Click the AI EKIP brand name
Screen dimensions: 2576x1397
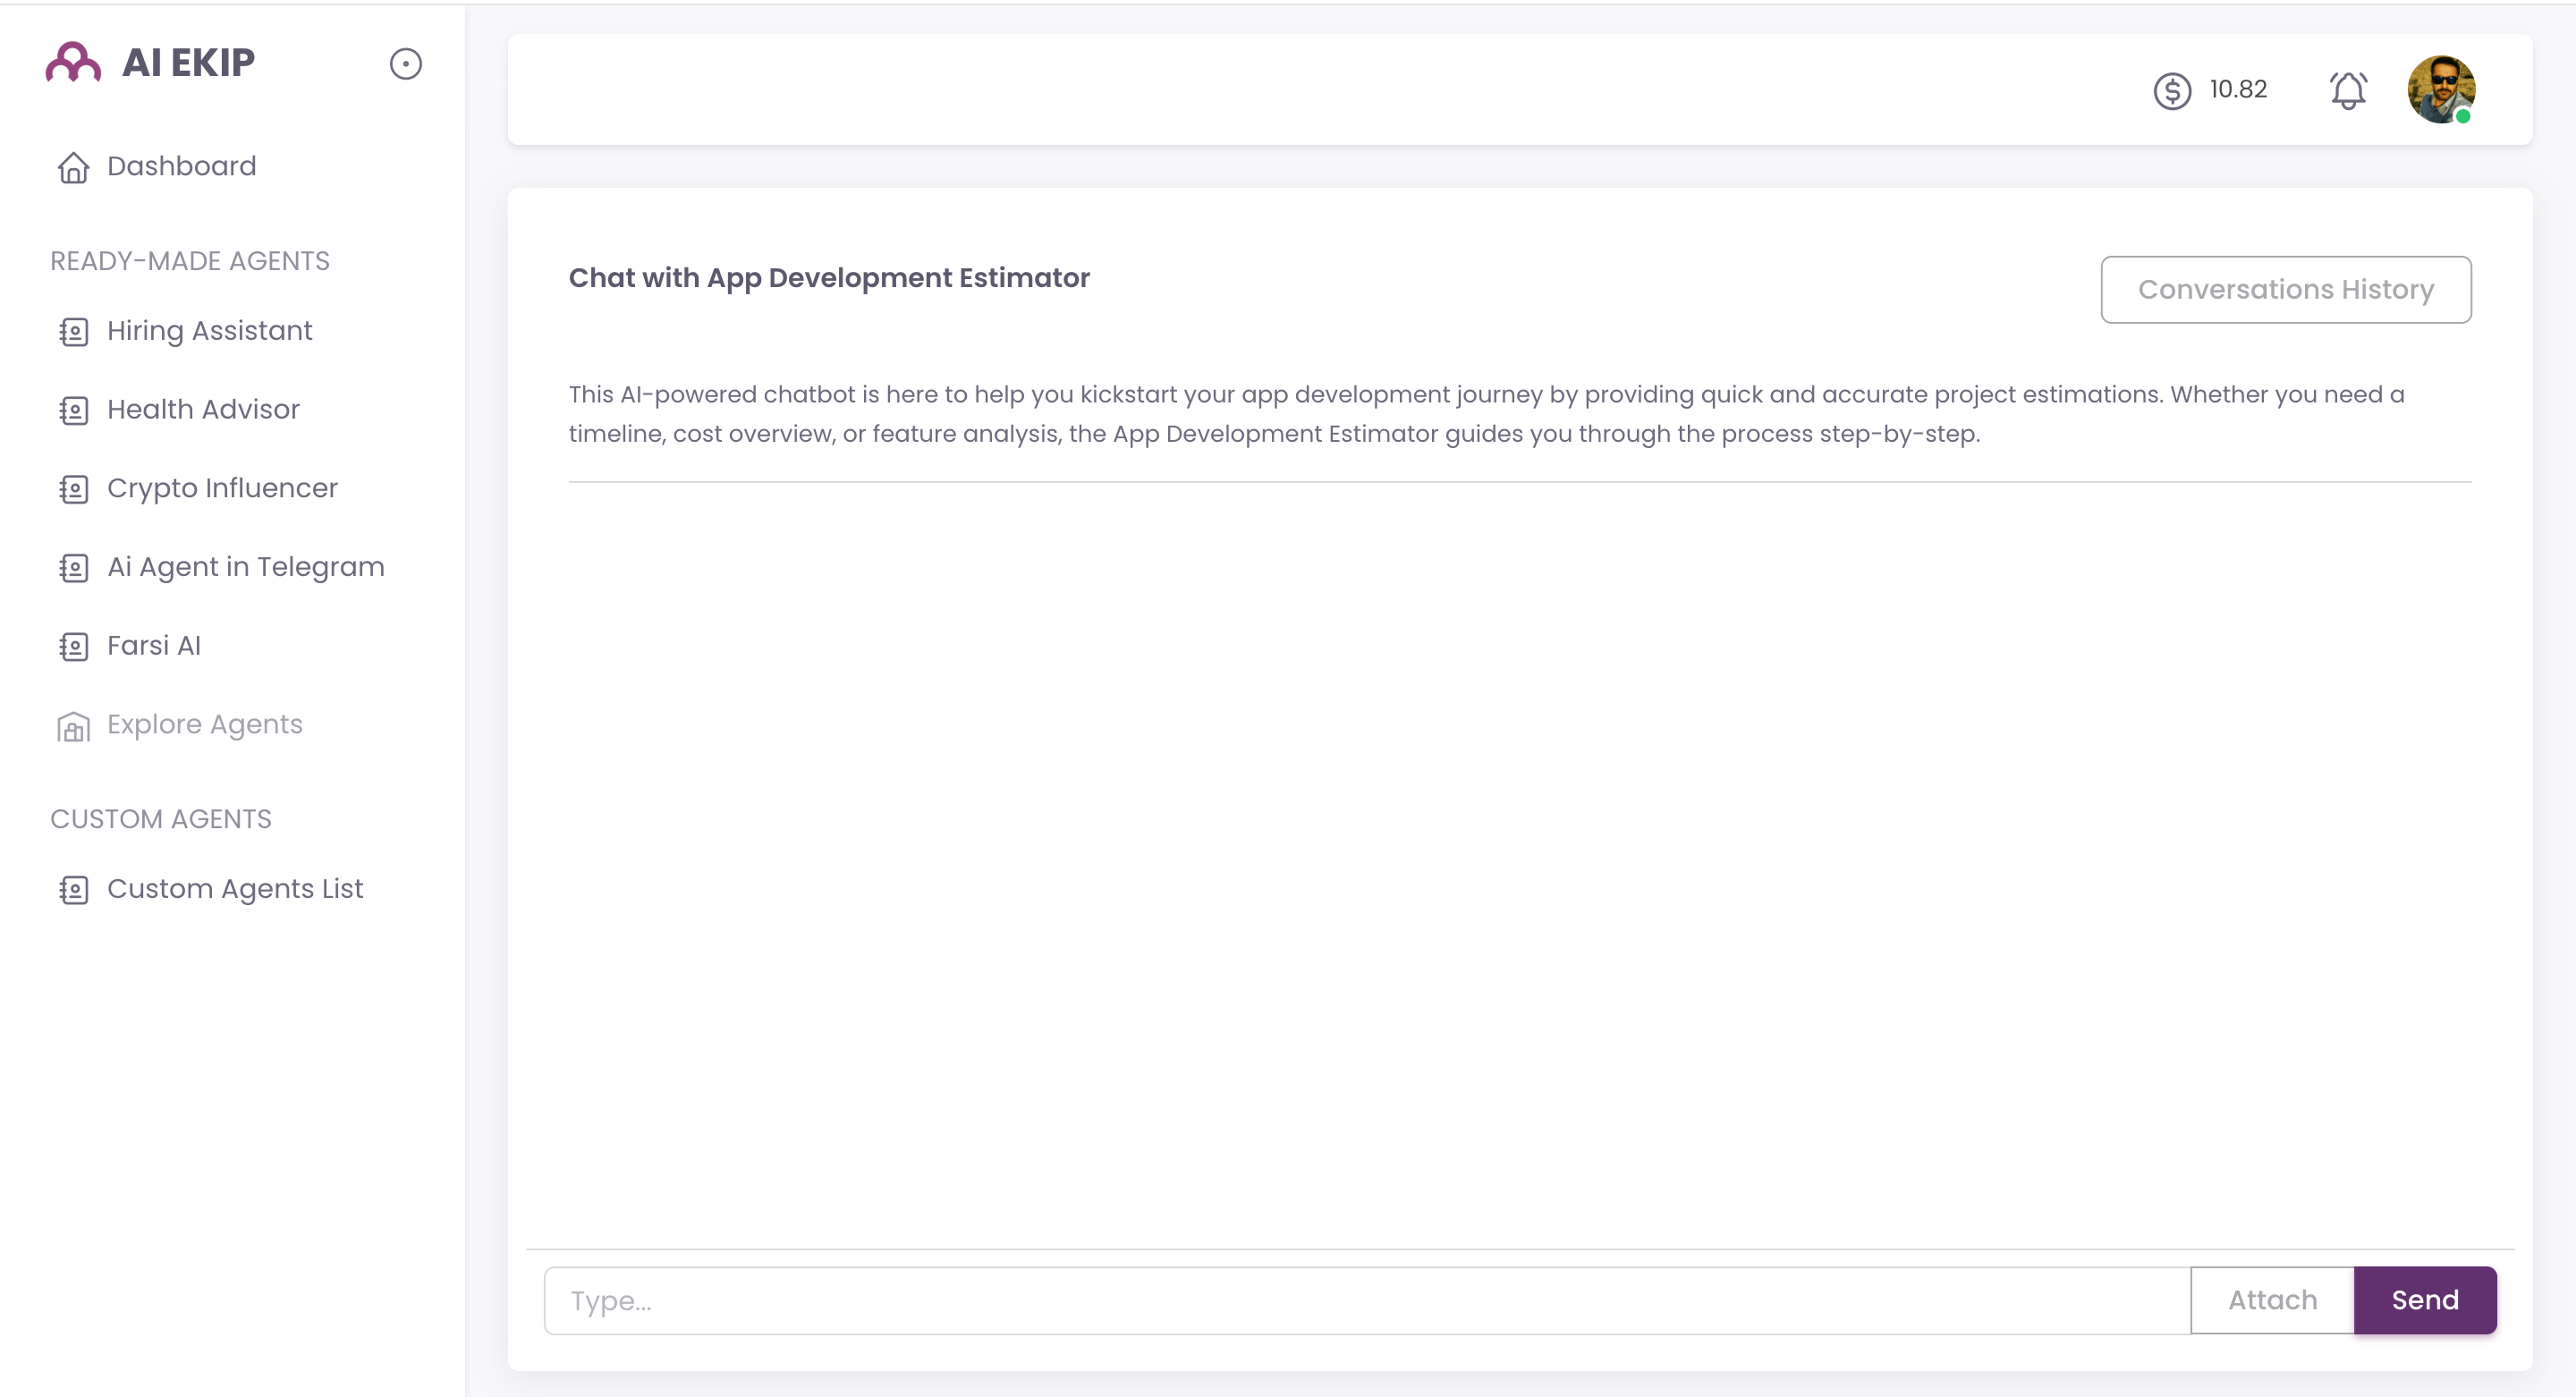tap(188, 63)
